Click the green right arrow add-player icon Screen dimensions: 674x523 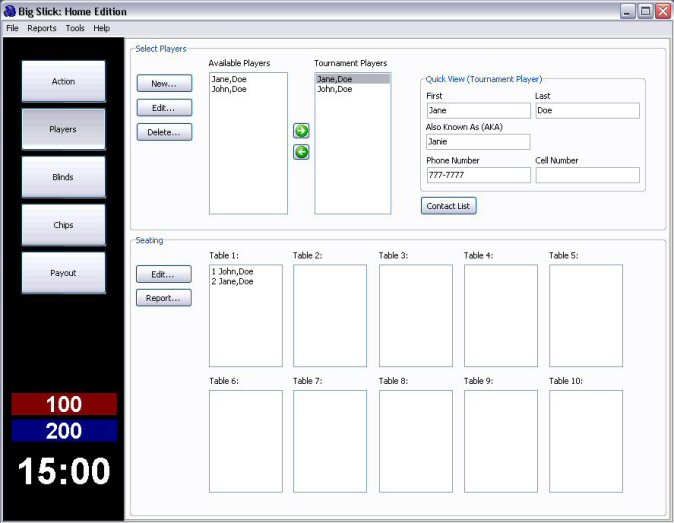(x=301, y=131)
